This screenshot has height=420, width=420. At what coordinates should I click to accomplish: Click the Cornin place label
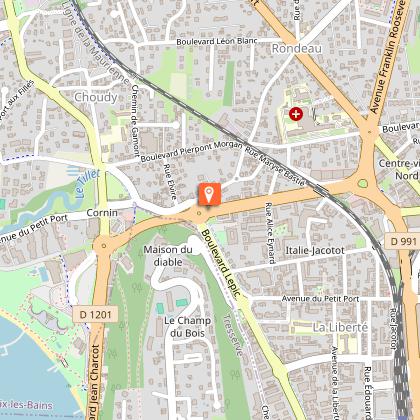coord(102,213)
